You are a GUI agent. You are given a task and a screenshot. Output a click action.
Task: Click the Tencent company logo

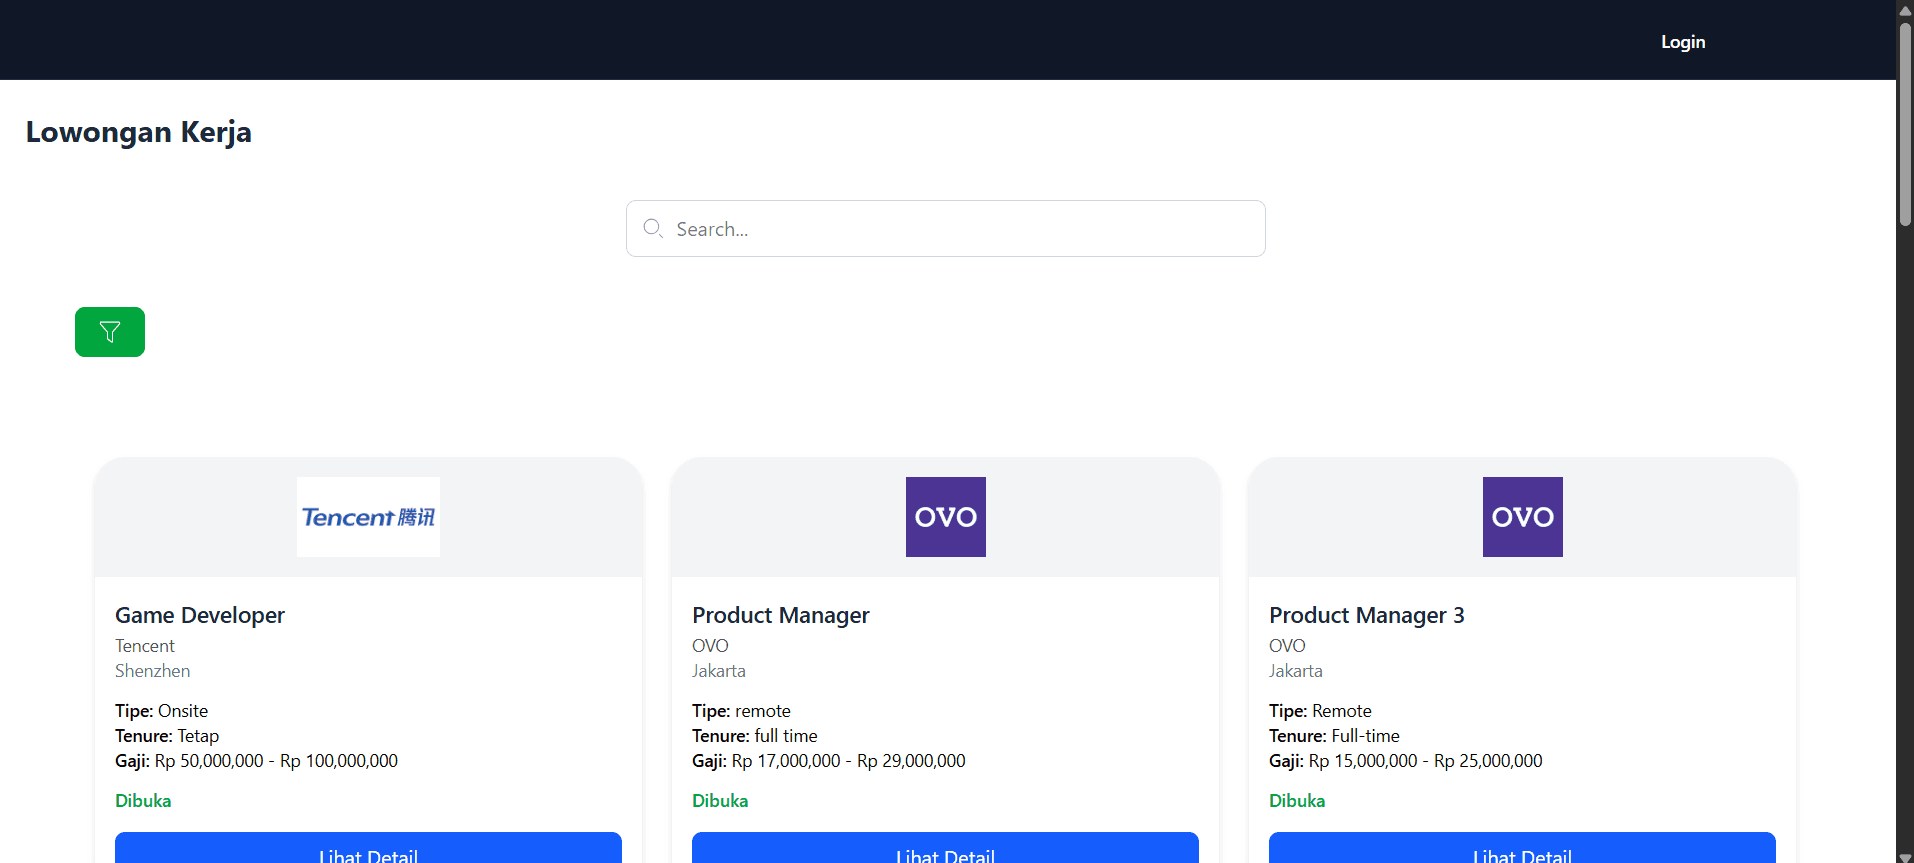[x=368, y=517]
